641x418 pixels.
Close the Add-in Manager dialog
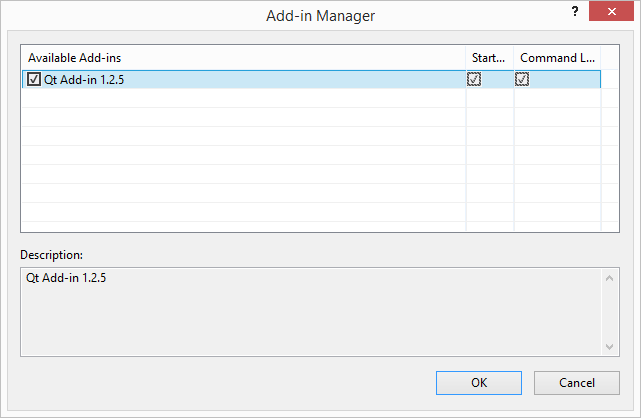click(x=611, y=11)
